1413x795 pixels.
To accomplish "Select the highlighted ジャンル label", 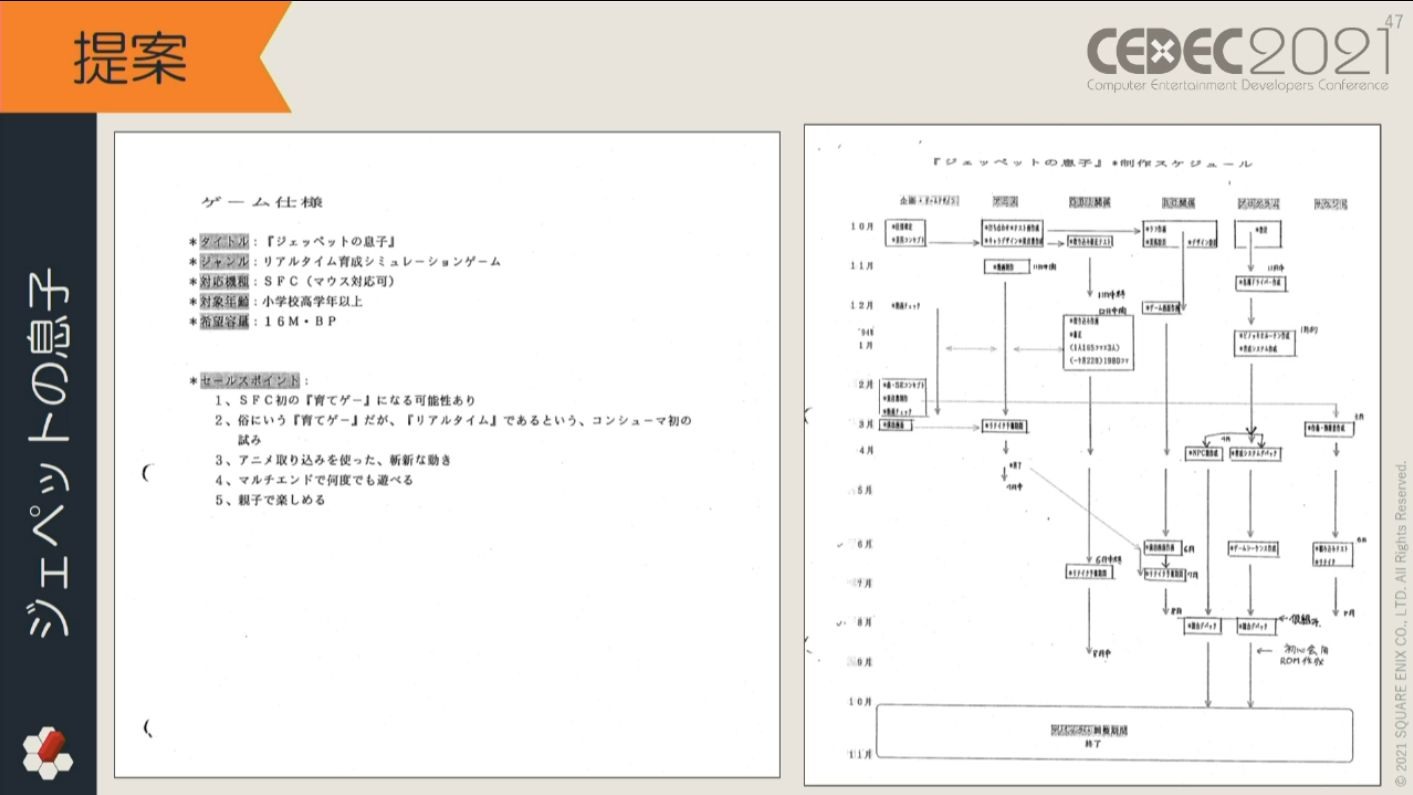I will coord(223,261).
